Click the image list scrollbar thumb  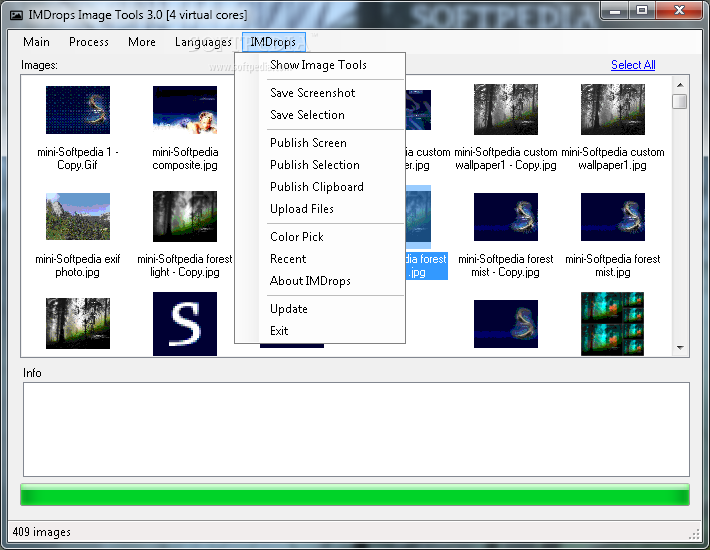pyautogui.click(x=680, y=101)
